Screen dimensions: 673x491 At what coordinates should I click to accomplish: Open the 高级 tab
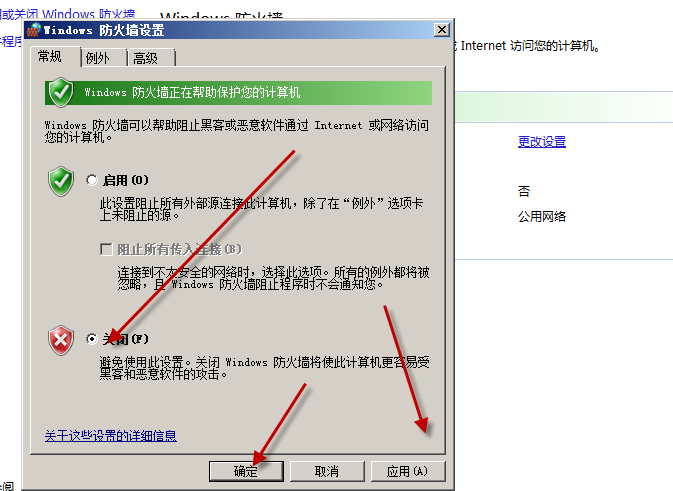pyautogui.click(x=152, y=58)
